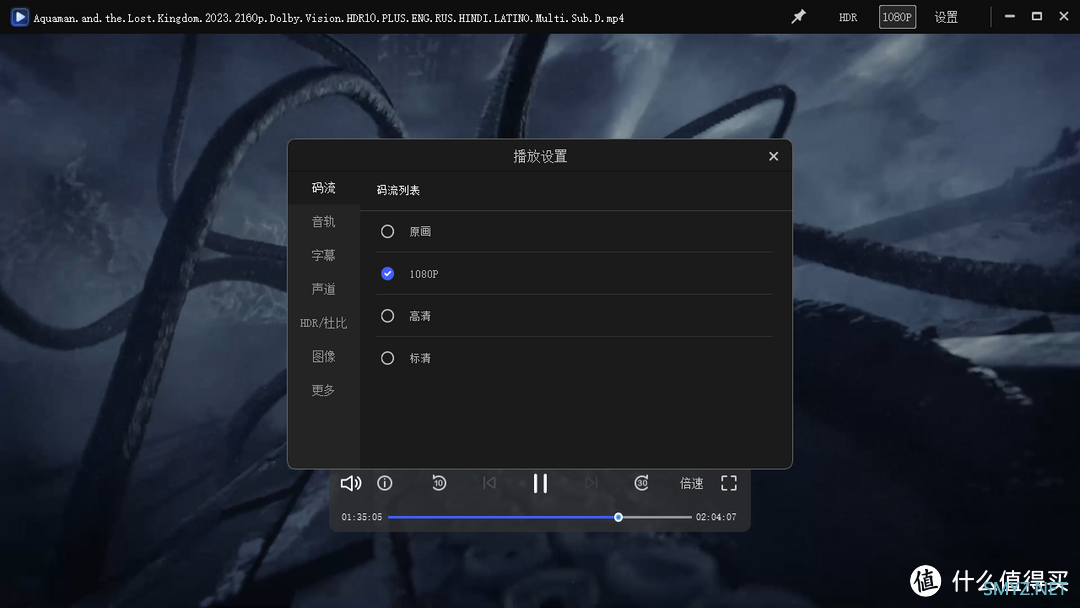Toggle the HDR mode button
Viewport: 1080px width, 608px height.
pyautogui.click(x=848, y=17)
